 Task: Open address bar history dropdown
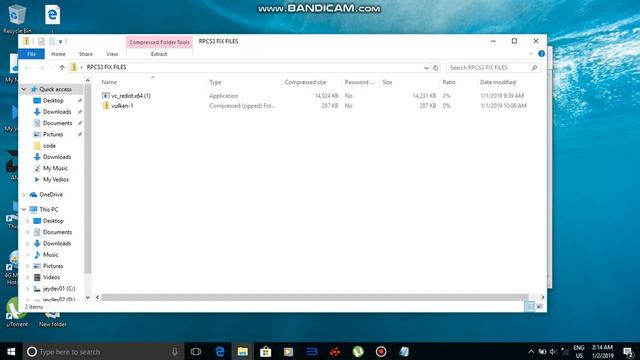pos(426,68)
